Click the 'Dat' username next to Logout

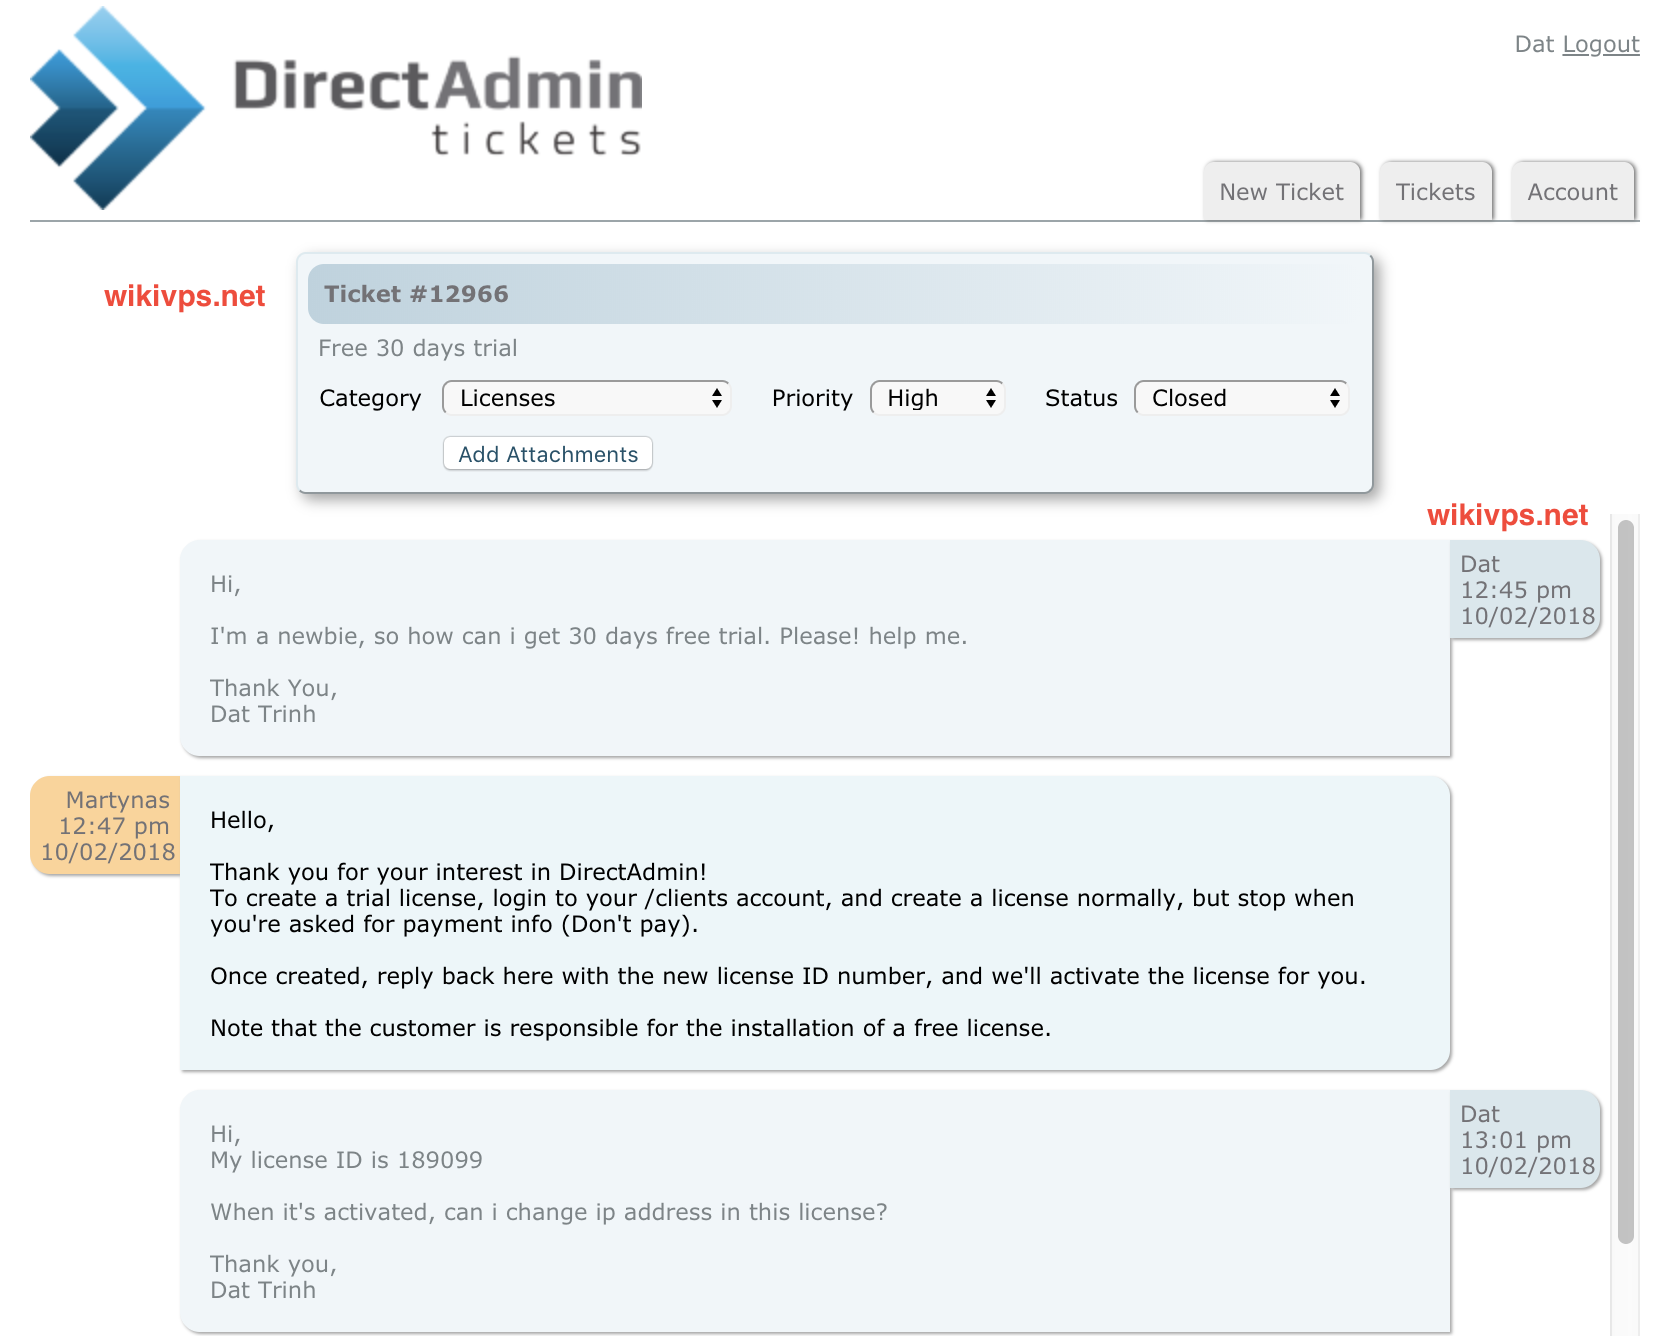(1534, 44)
